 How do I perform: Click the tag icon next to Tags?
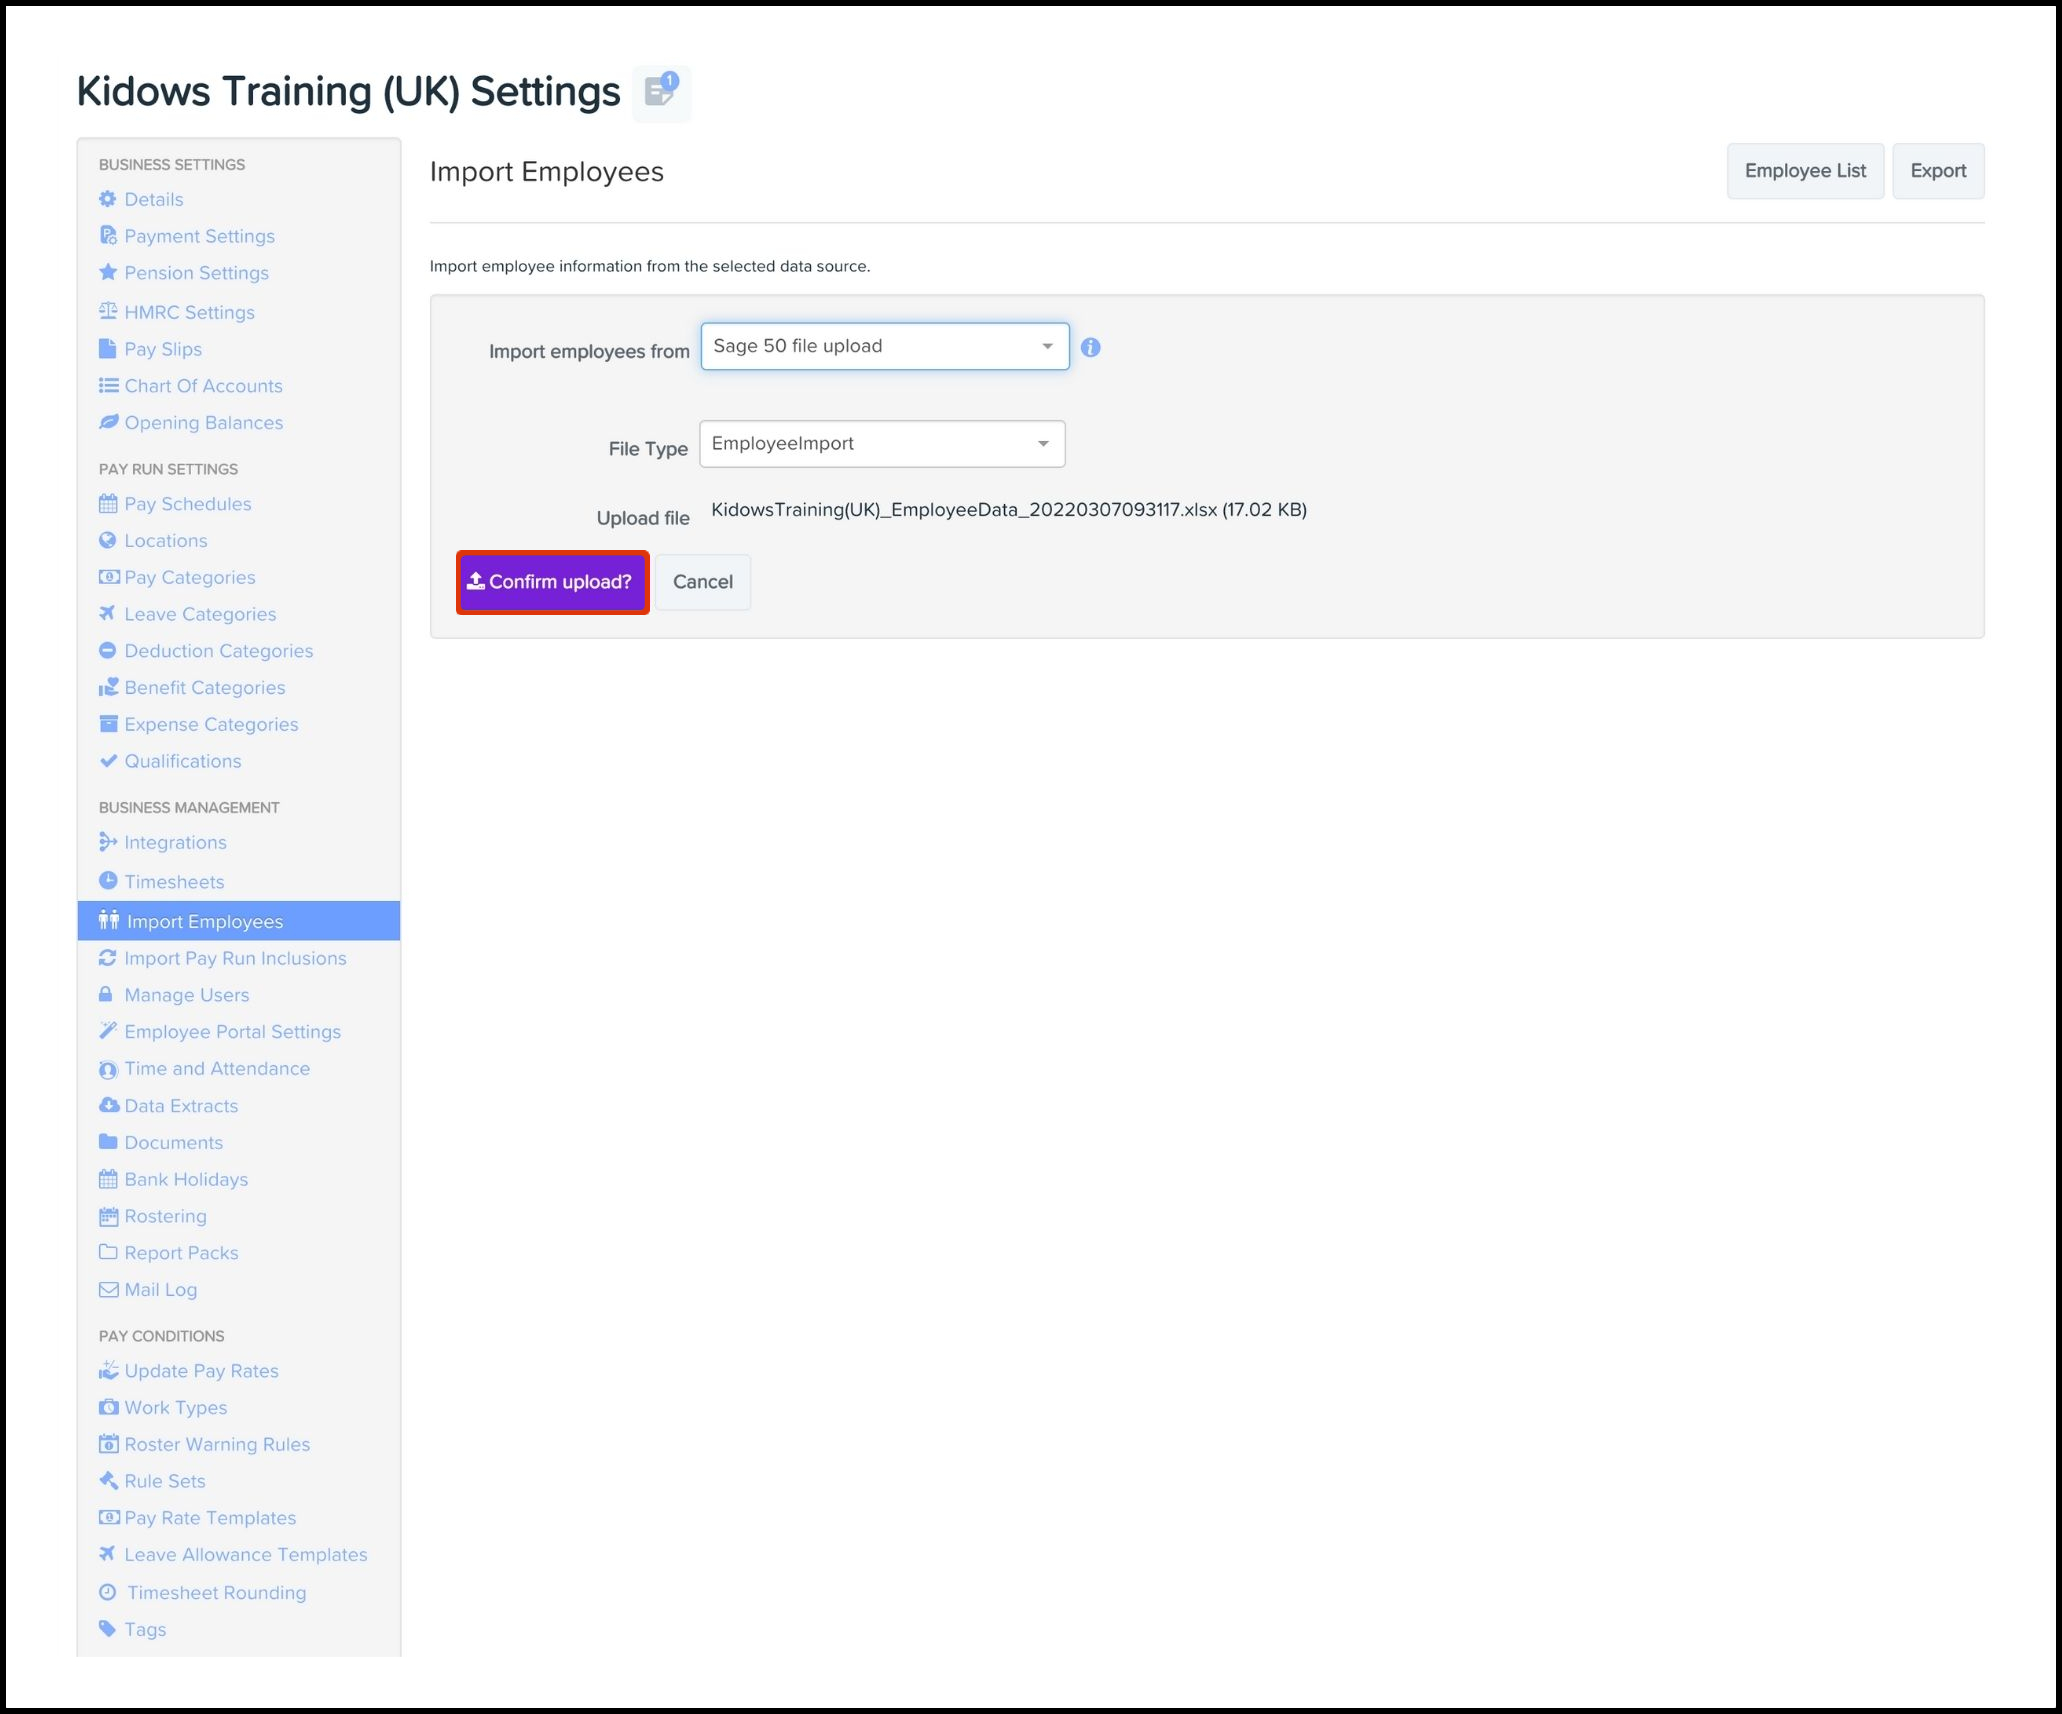108,1628
